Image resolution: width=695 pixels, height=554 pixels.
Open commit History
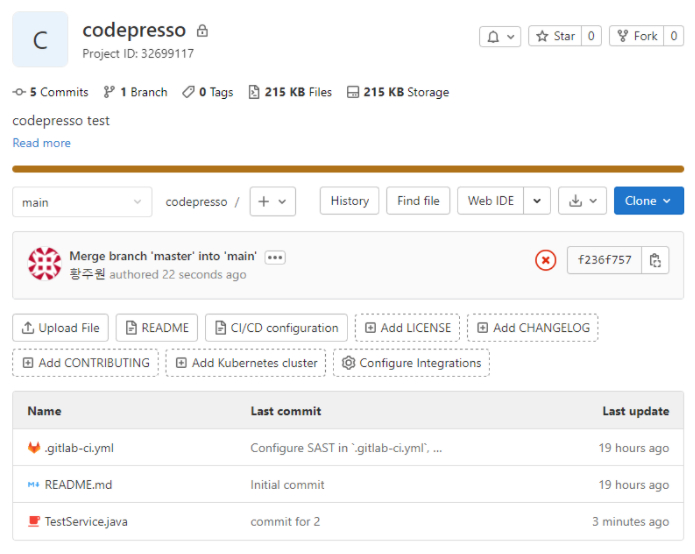point(350,201)
